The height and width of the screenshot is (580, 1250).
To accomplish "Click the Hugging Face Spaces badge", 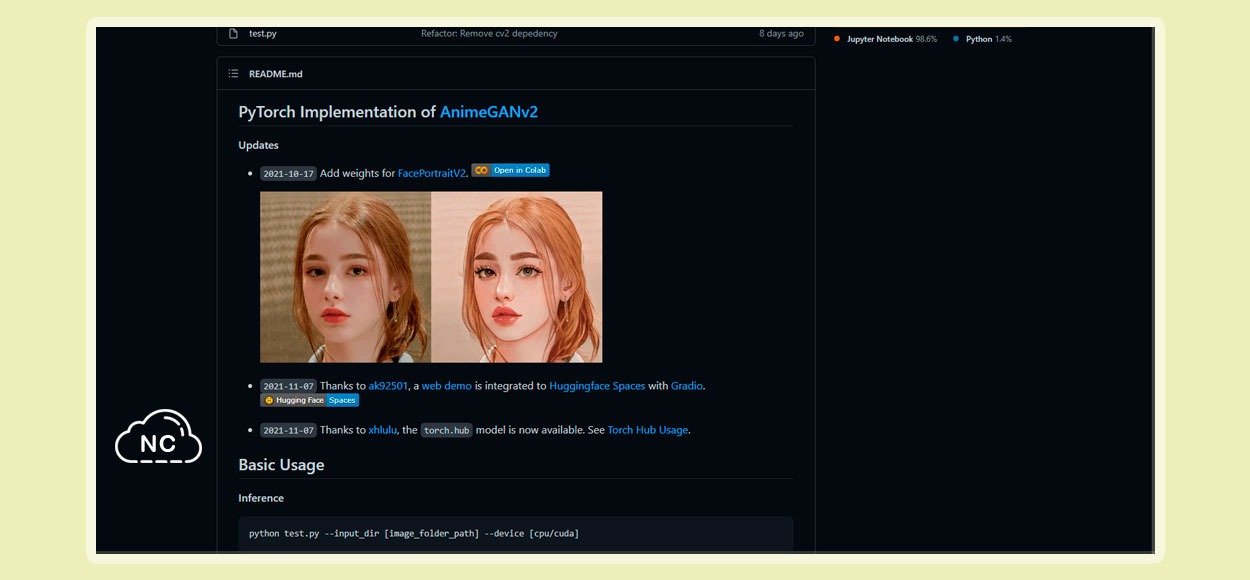I will 309,400.
